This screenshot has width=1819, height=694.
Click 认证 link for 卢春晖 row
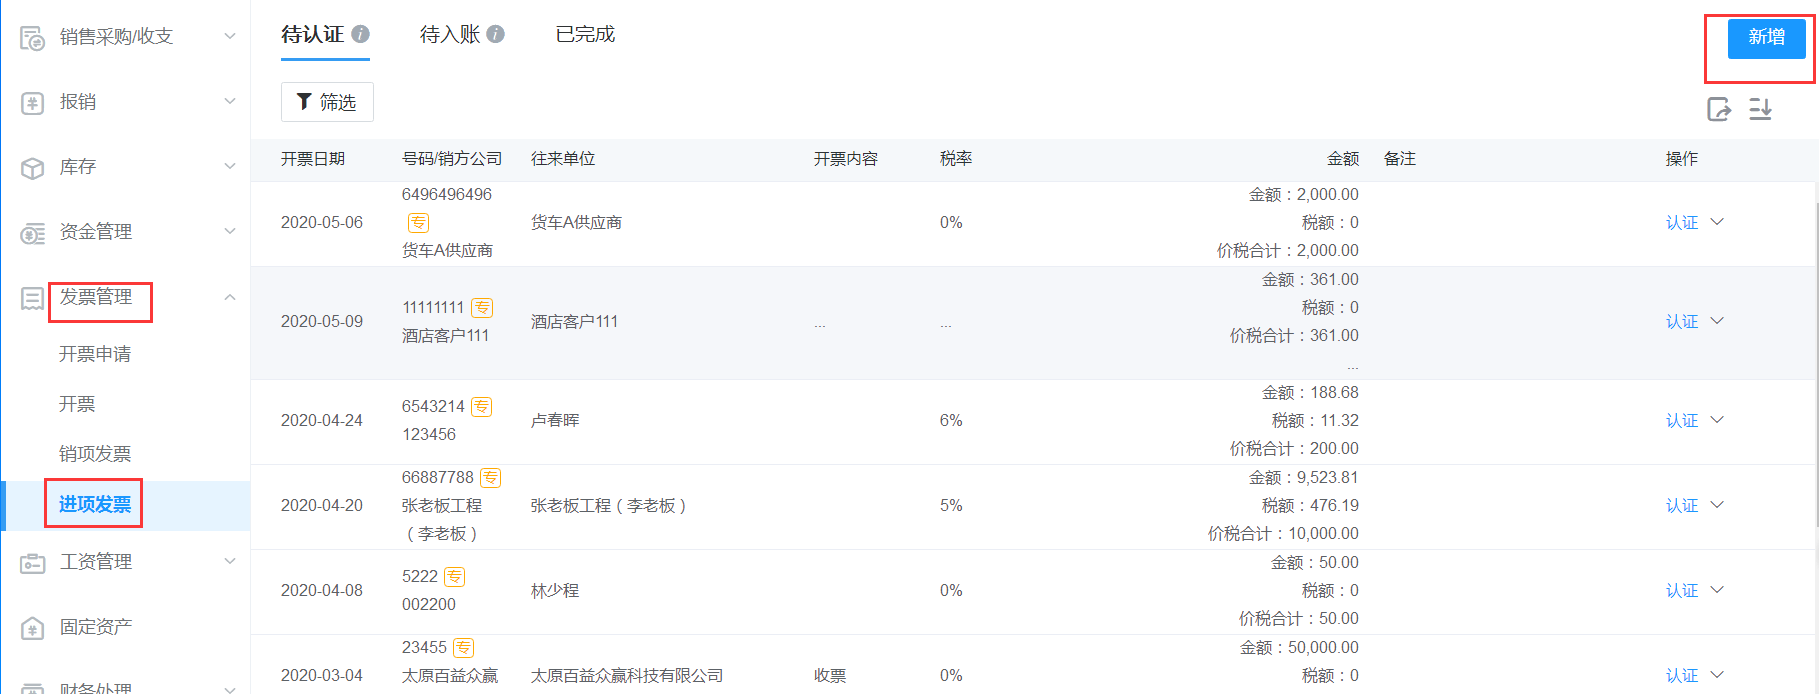click(1682, 421)
